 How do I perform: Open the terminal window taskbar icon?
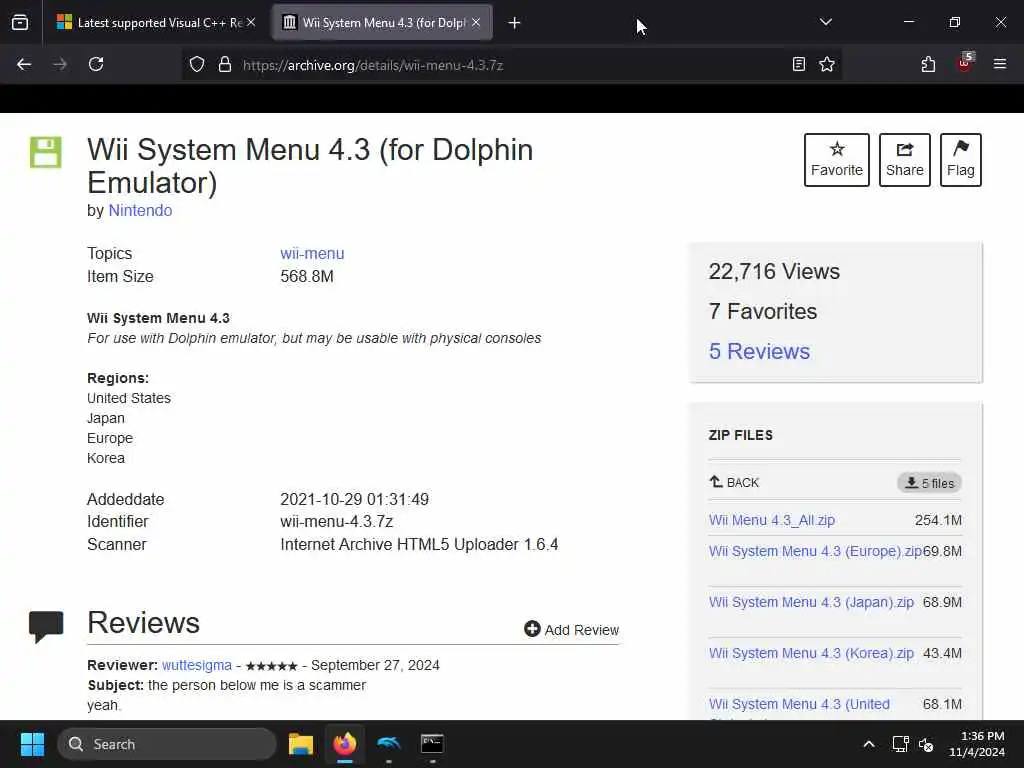pyautogui.click(x=432, y=744)
